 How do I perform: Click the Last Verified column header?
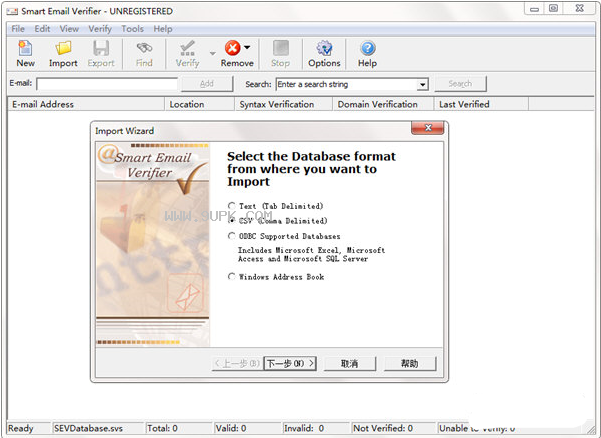[481, 104]
